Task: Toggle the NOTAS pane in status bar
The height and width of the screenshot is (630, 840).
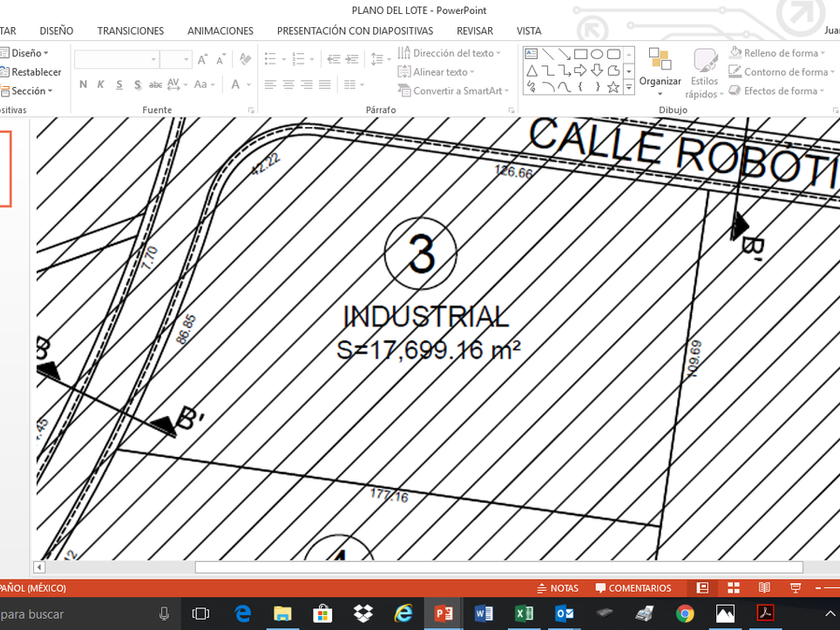Action: (x=557, y=588)
